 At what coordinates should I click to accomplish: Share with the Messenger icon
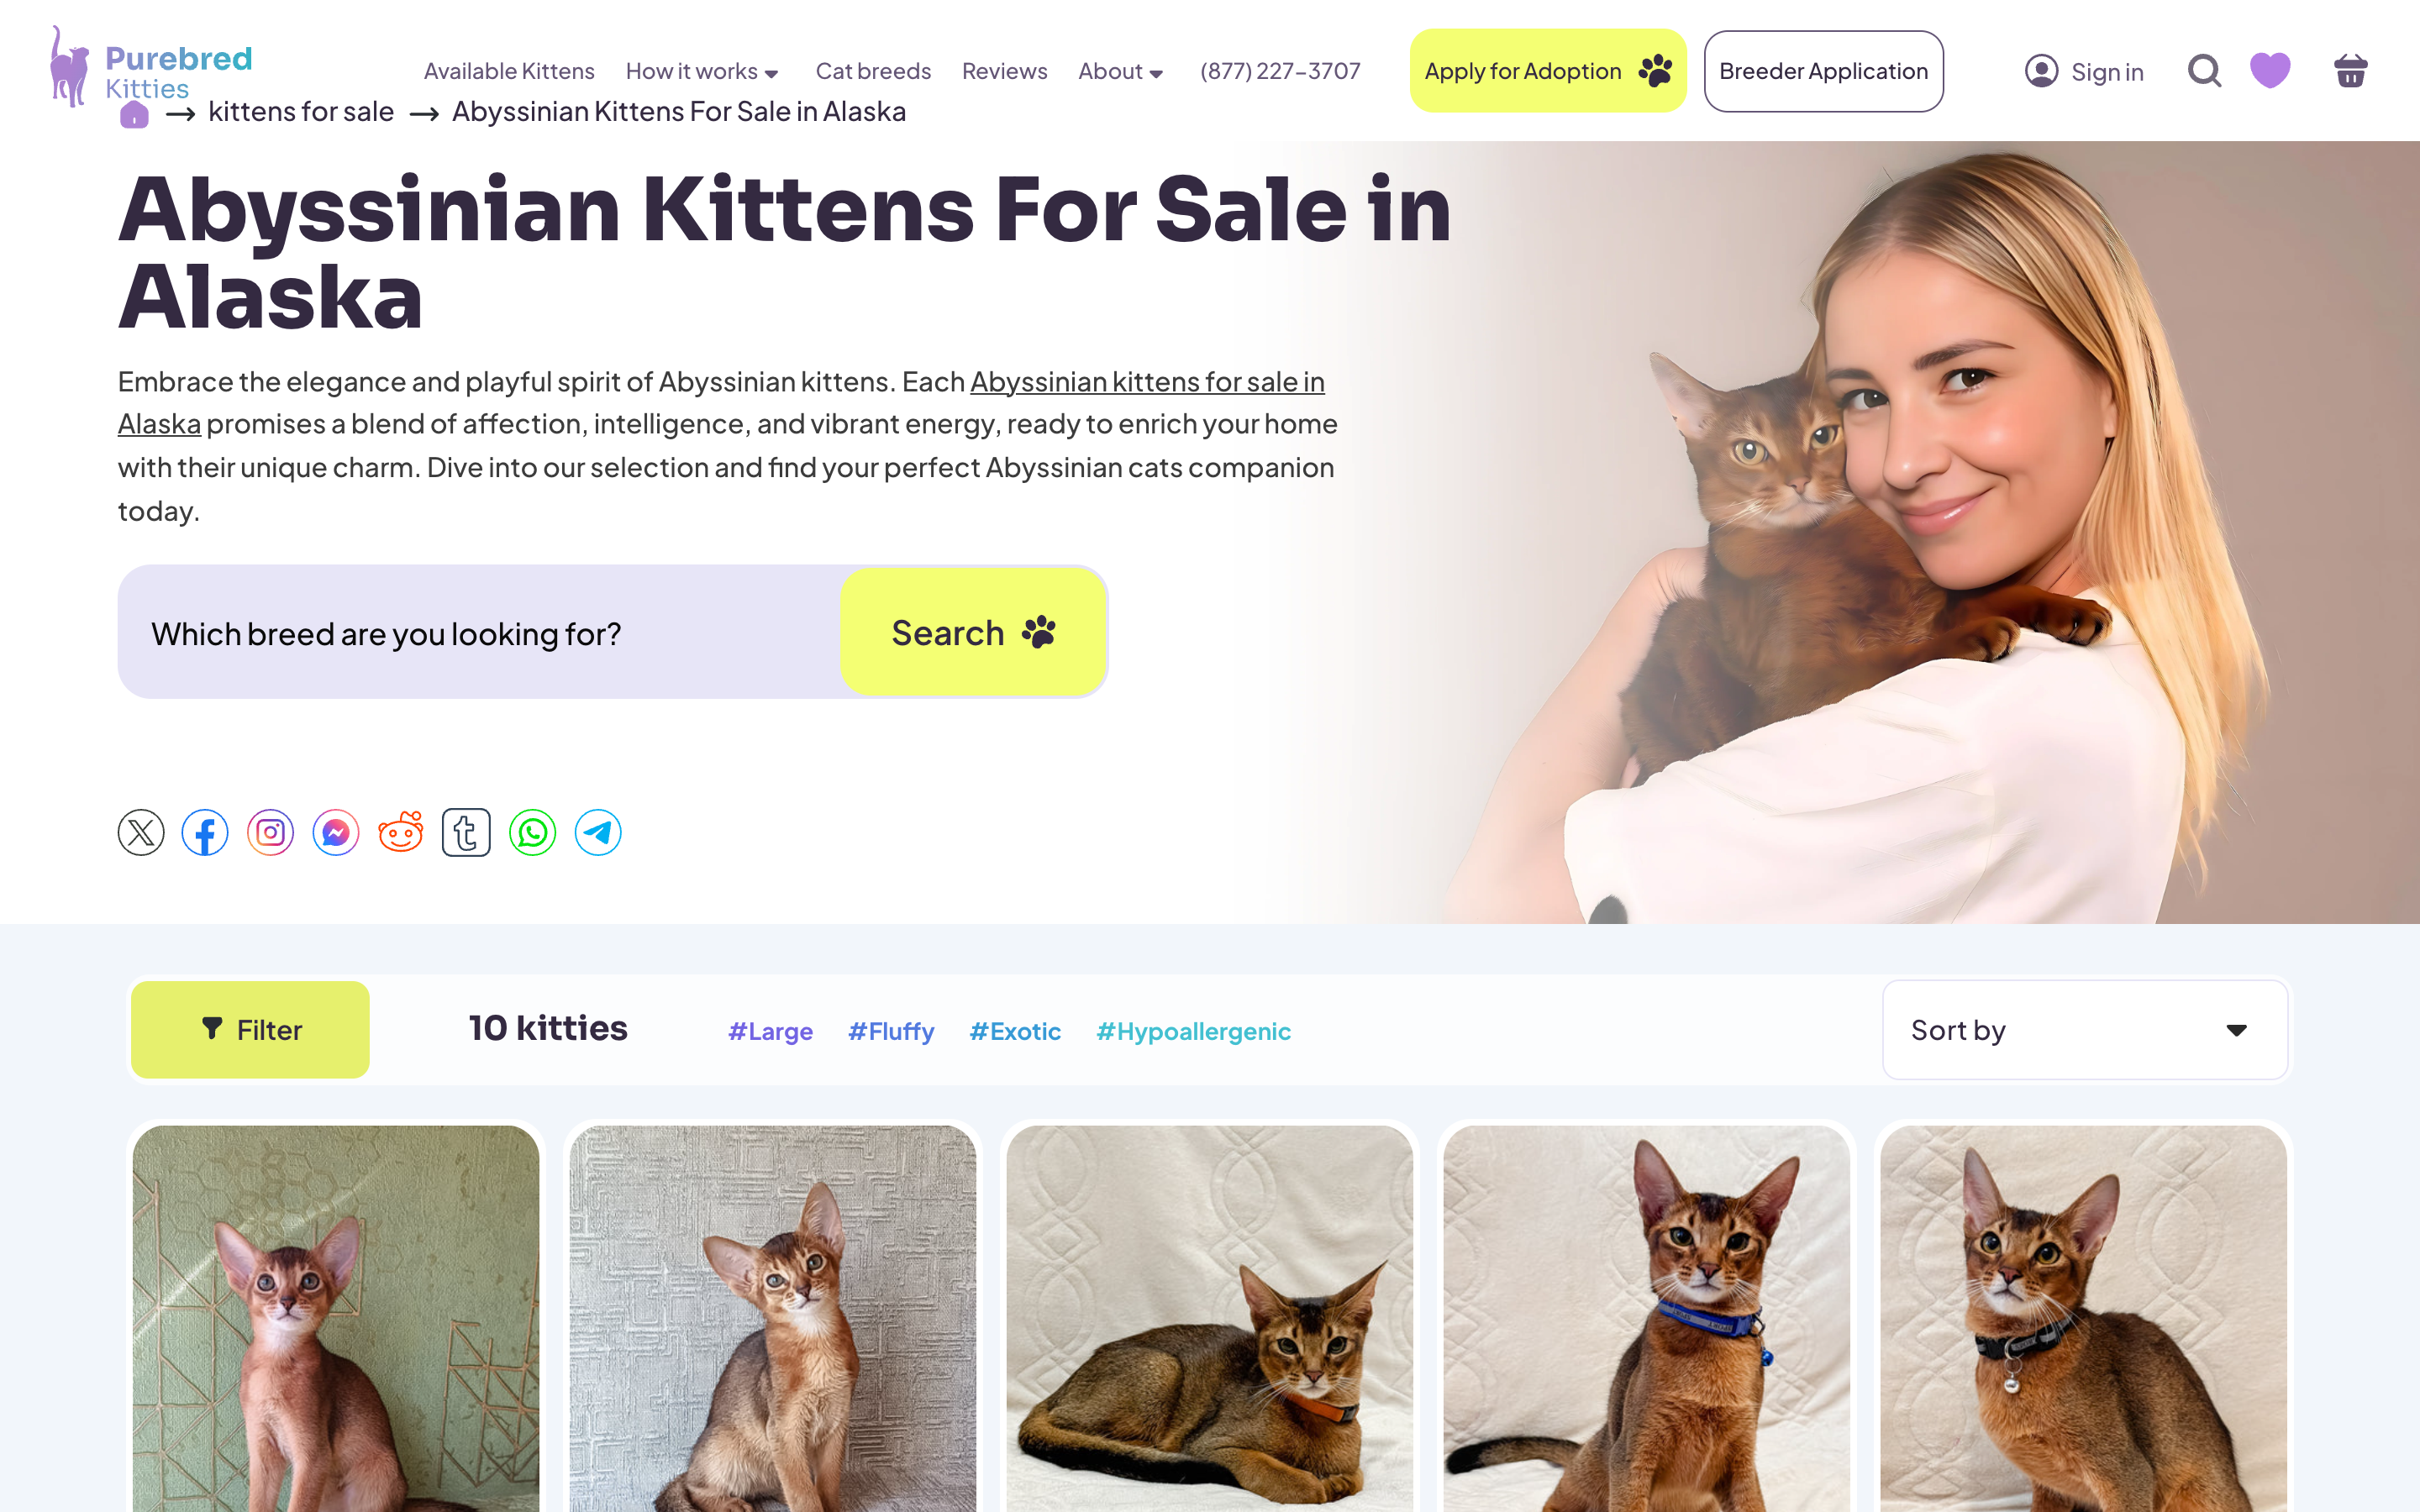pos(336,832)
